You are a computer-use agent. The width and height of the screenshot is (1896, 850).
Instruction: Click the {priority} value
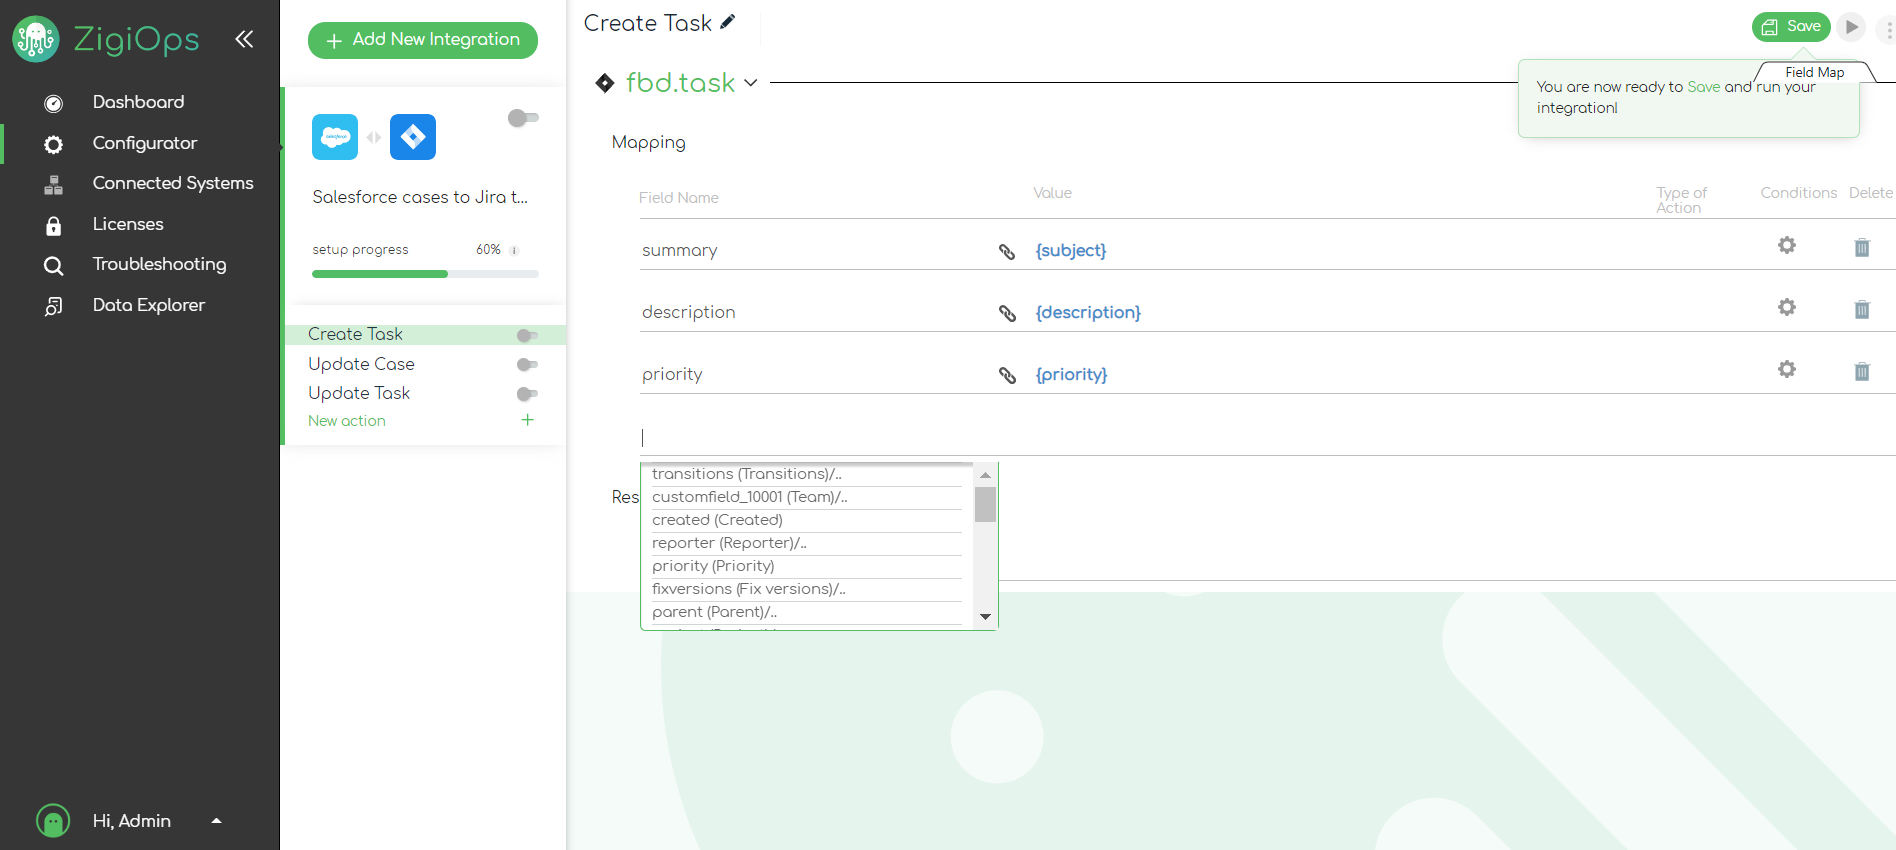[x=1071, y=374]
